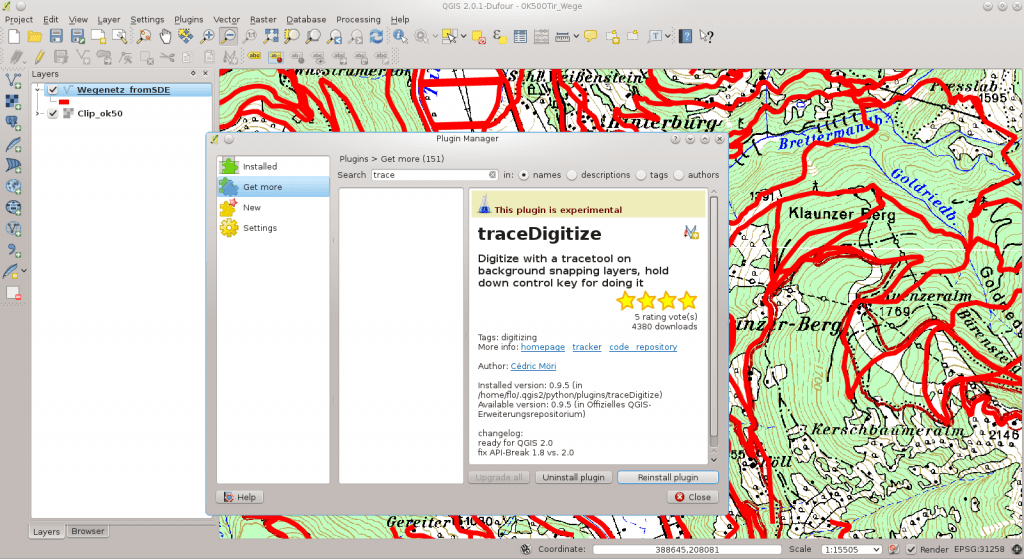1024x559 pixels.
Task: Open the attribute table icon
Action: (x=520, y=37)
